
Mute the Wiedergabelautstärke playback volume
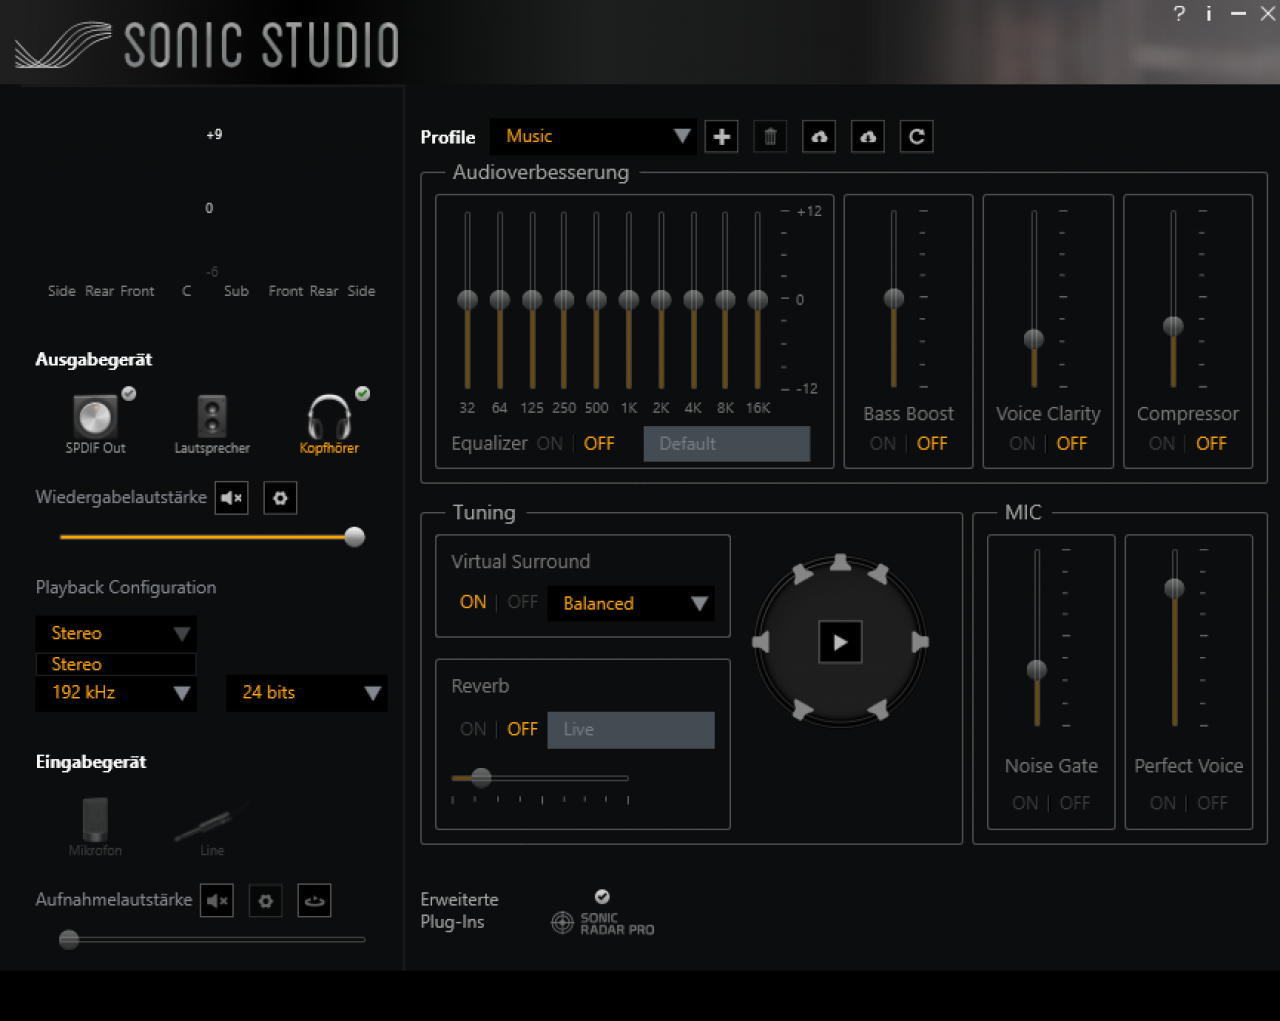point(232,498)
